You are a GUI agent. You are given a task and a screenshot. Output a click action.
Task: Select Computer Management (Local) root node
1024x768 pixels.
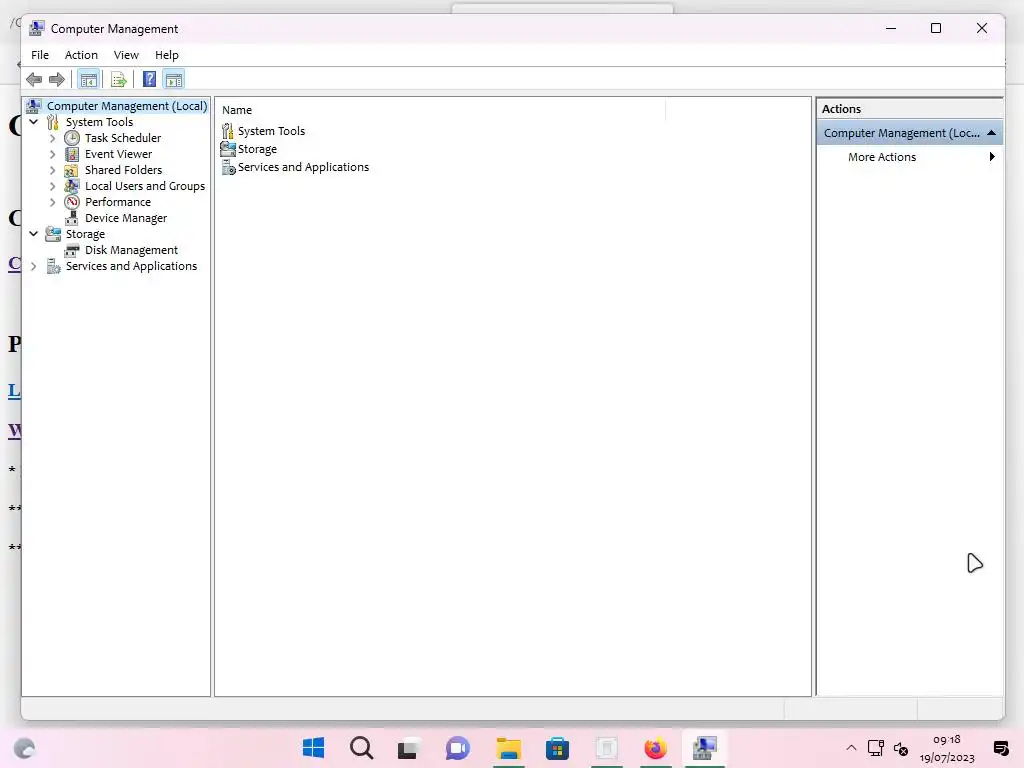pos(127,106)
